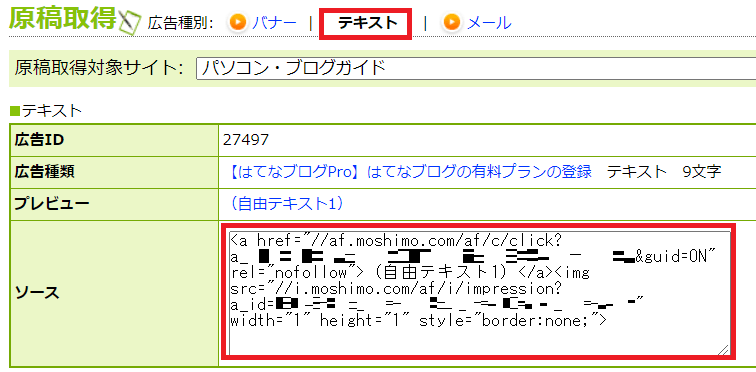Click the orange arrow icon beside バナー
756x372 pixels.
tap(238, 22)
